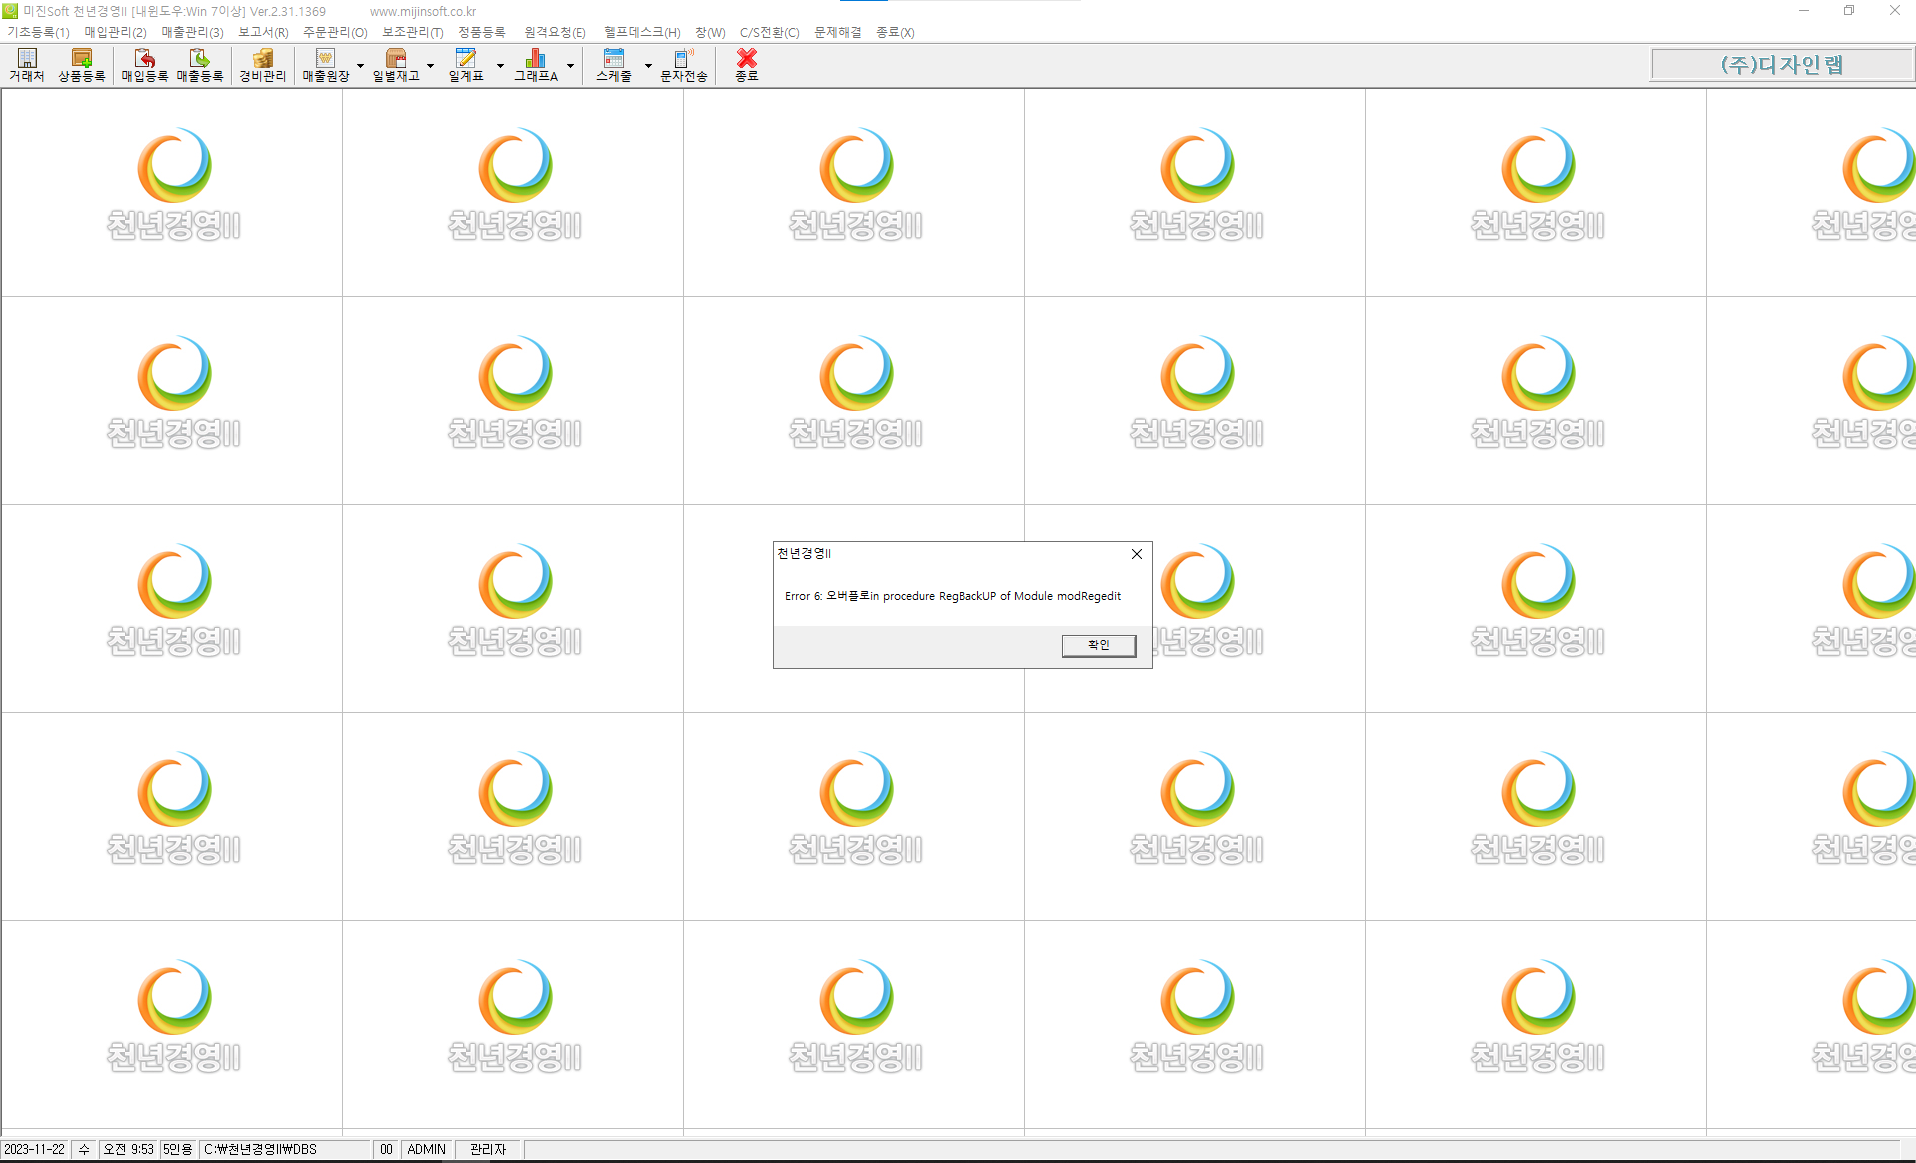Open 매출원장 sales ledger
1916x1163 pixels.
(326, 65)
